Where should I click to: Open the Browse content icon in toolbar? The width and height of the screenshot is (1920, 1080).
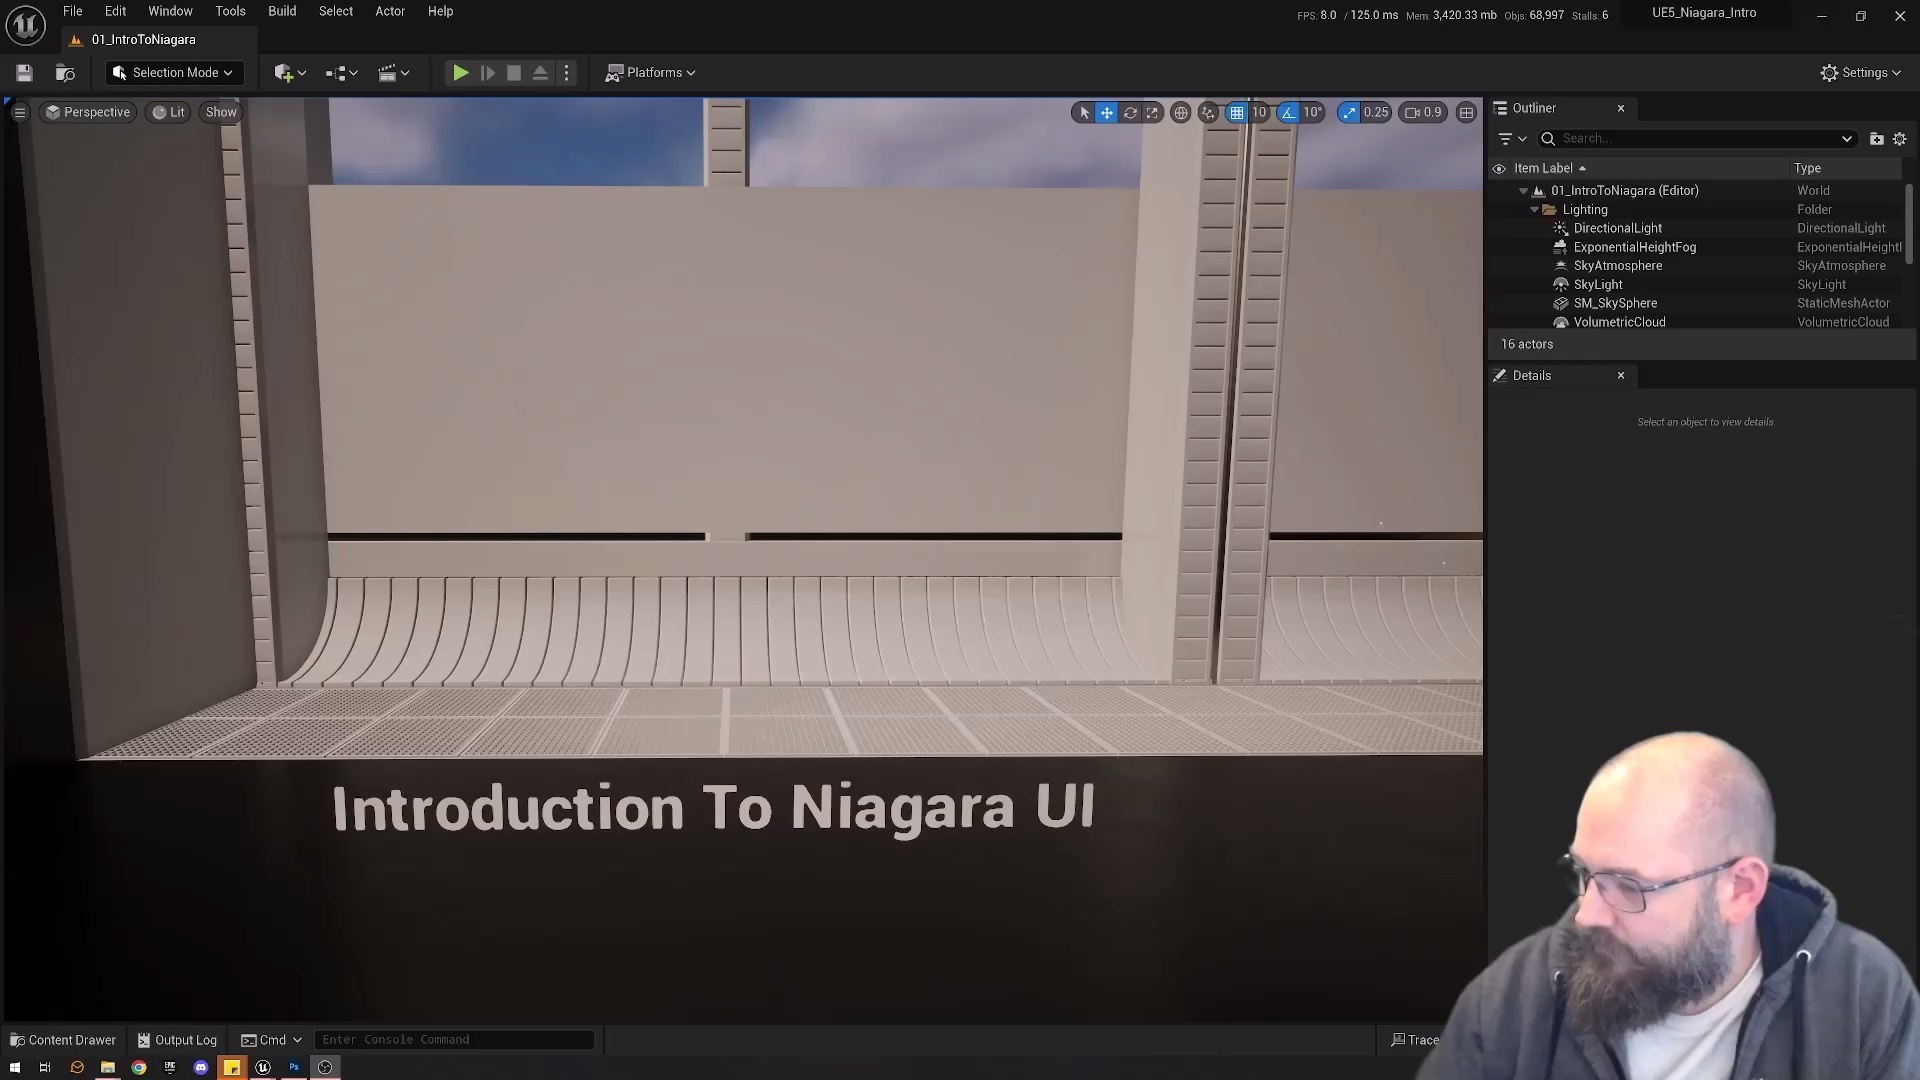tap(65, 73)
